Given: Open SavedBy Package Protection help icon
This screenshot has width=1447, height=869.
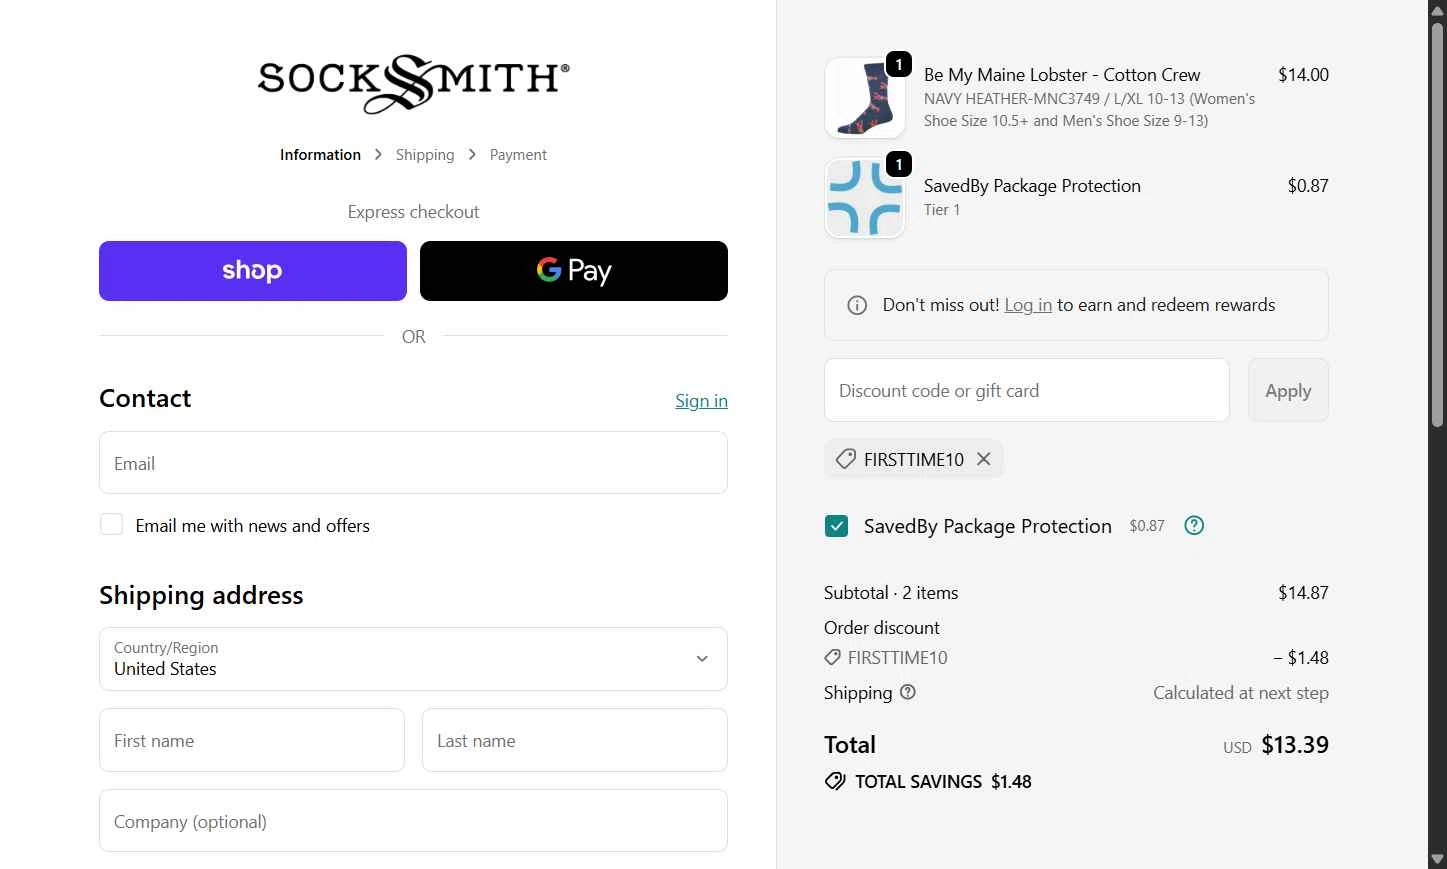Looking at the screenshot, I should (x=1194, y=525).
